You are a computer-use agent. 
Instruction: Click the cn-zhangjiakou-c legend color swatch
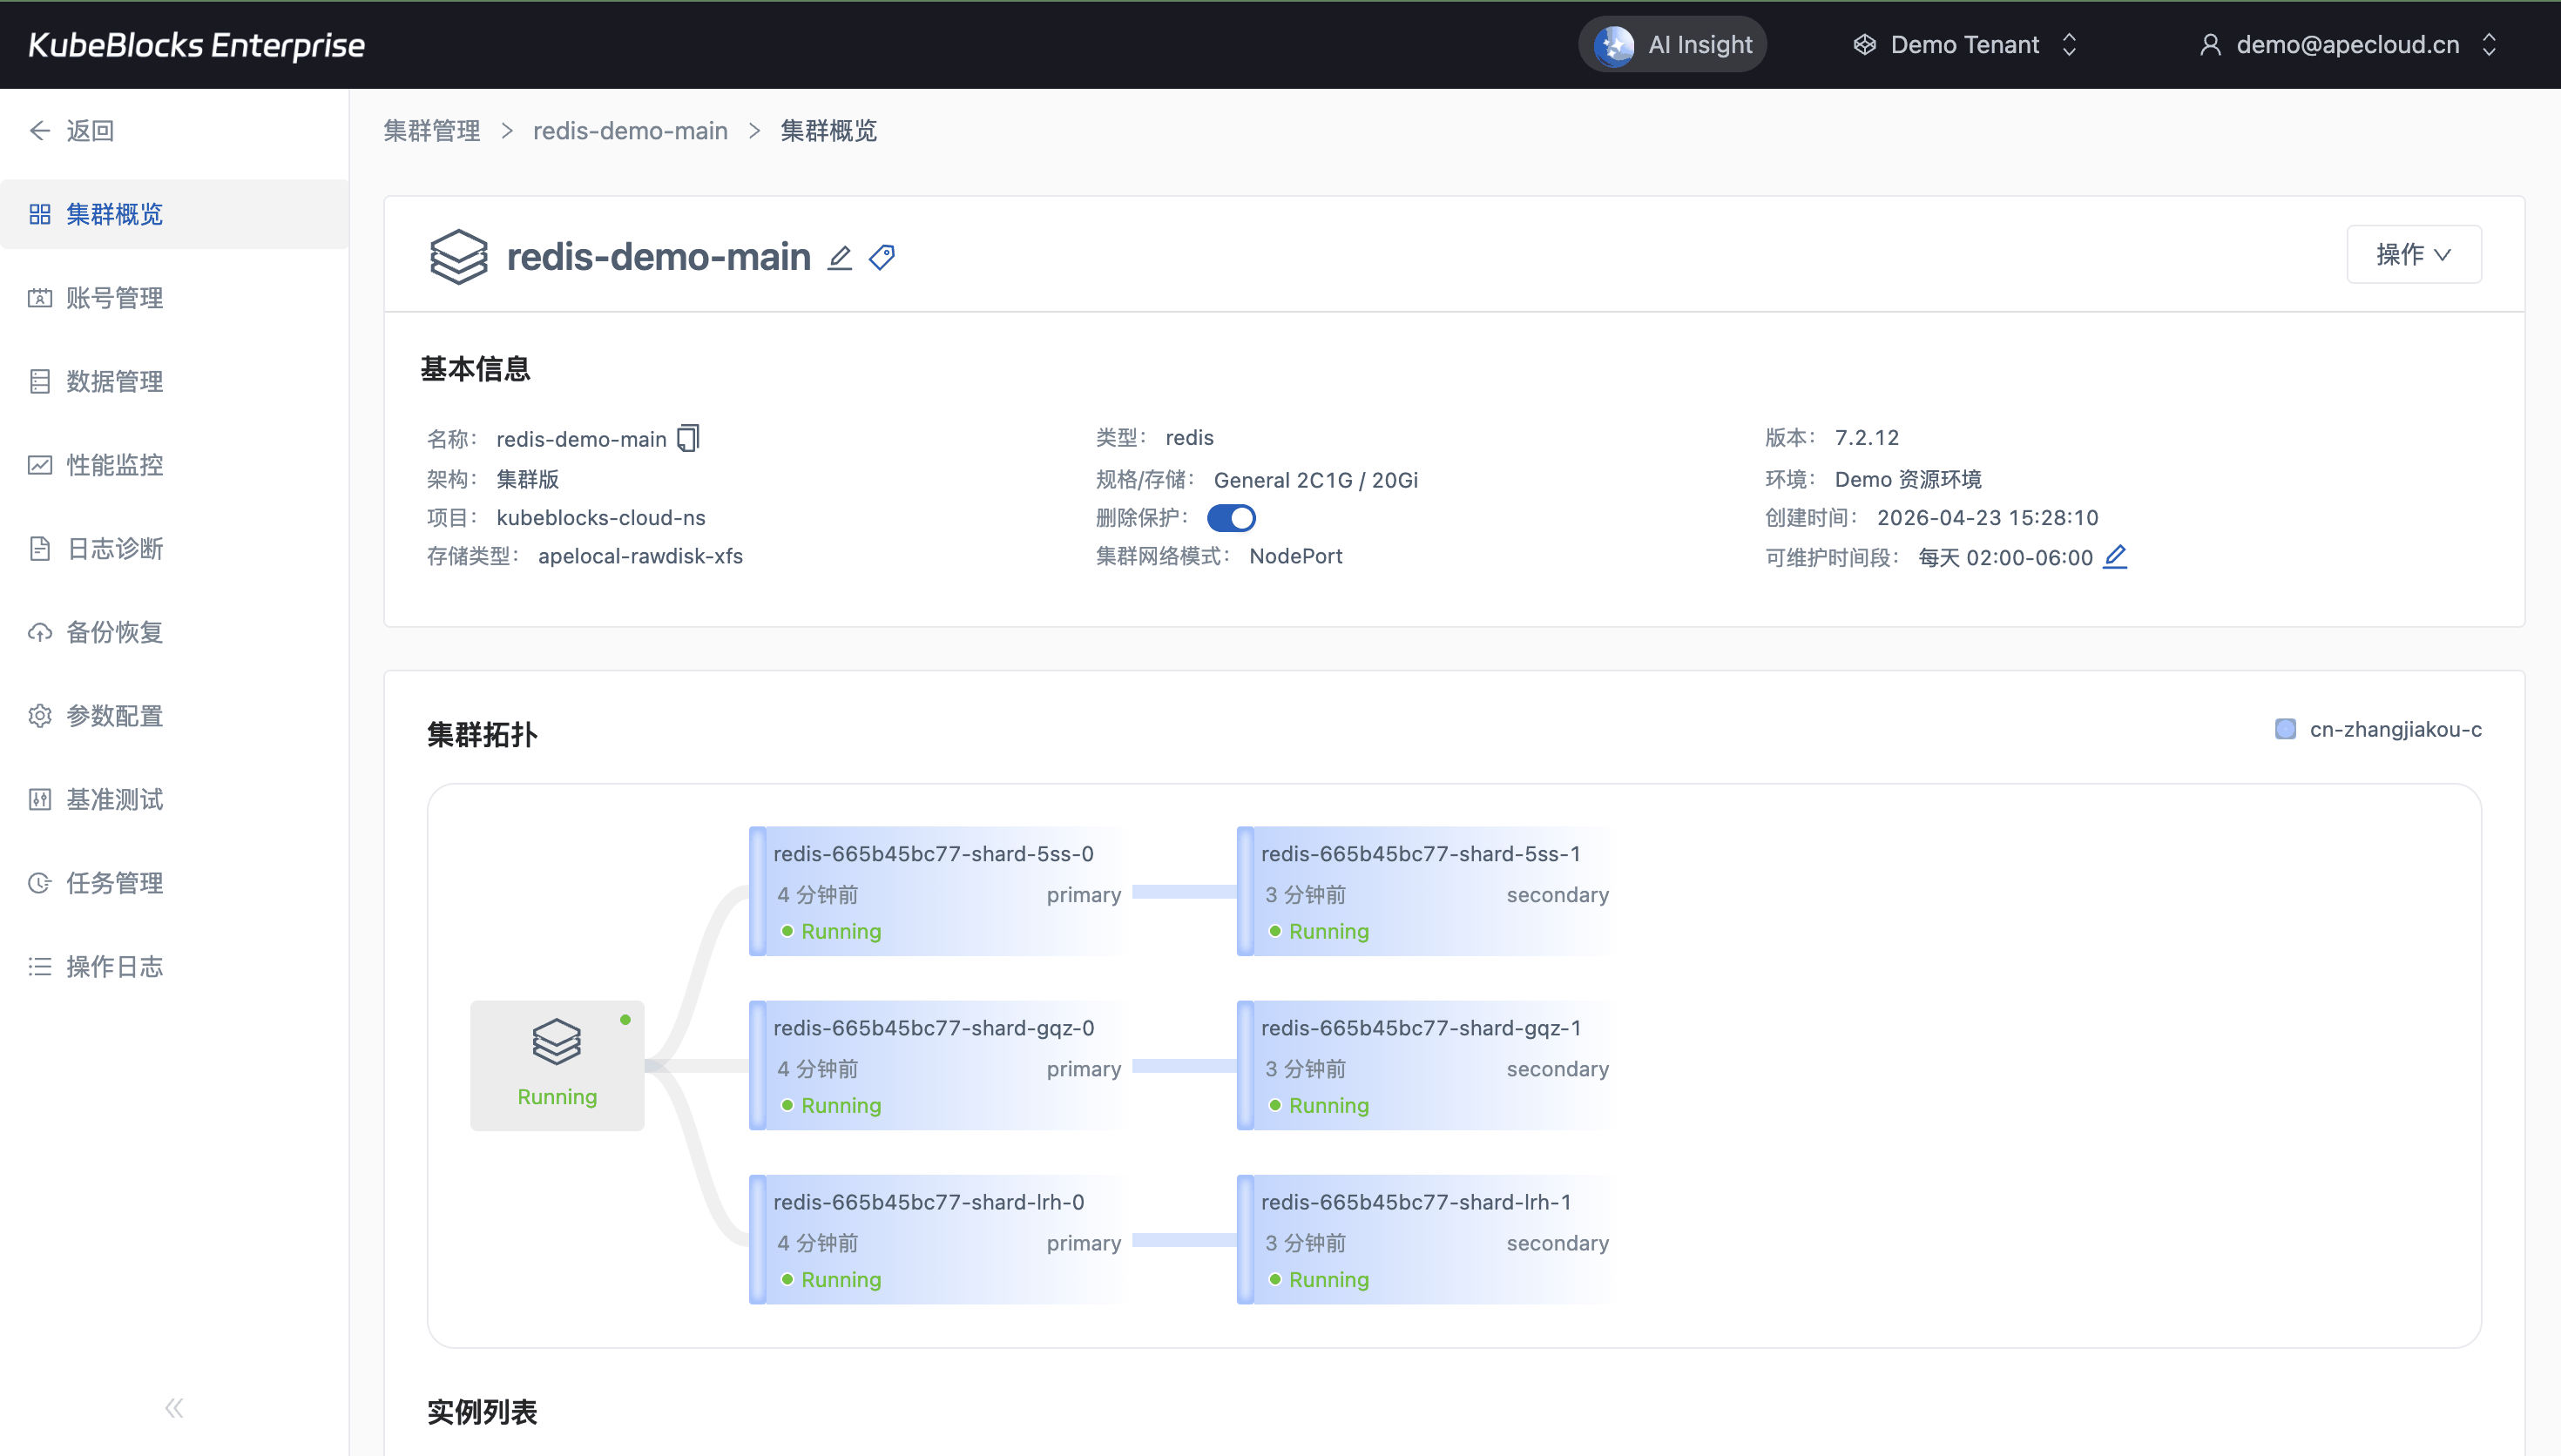(2285, 729)
